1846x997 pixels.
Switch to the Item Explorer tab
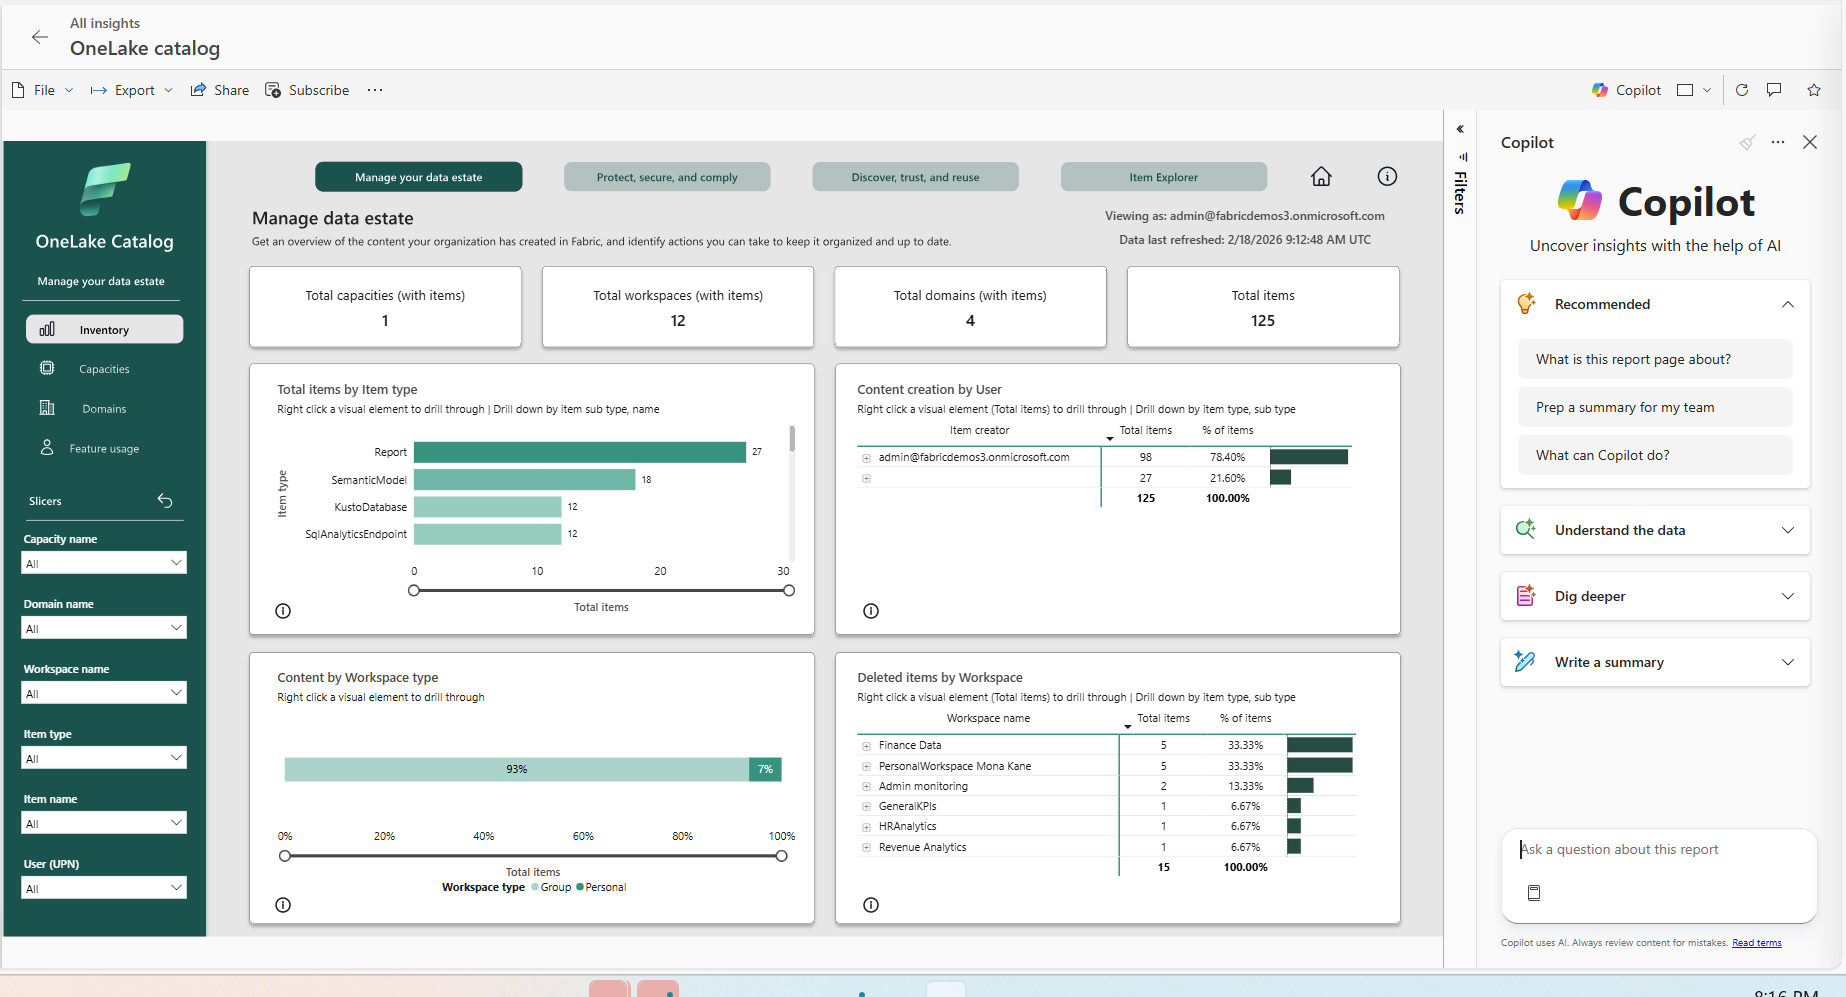pos(1163,176)
